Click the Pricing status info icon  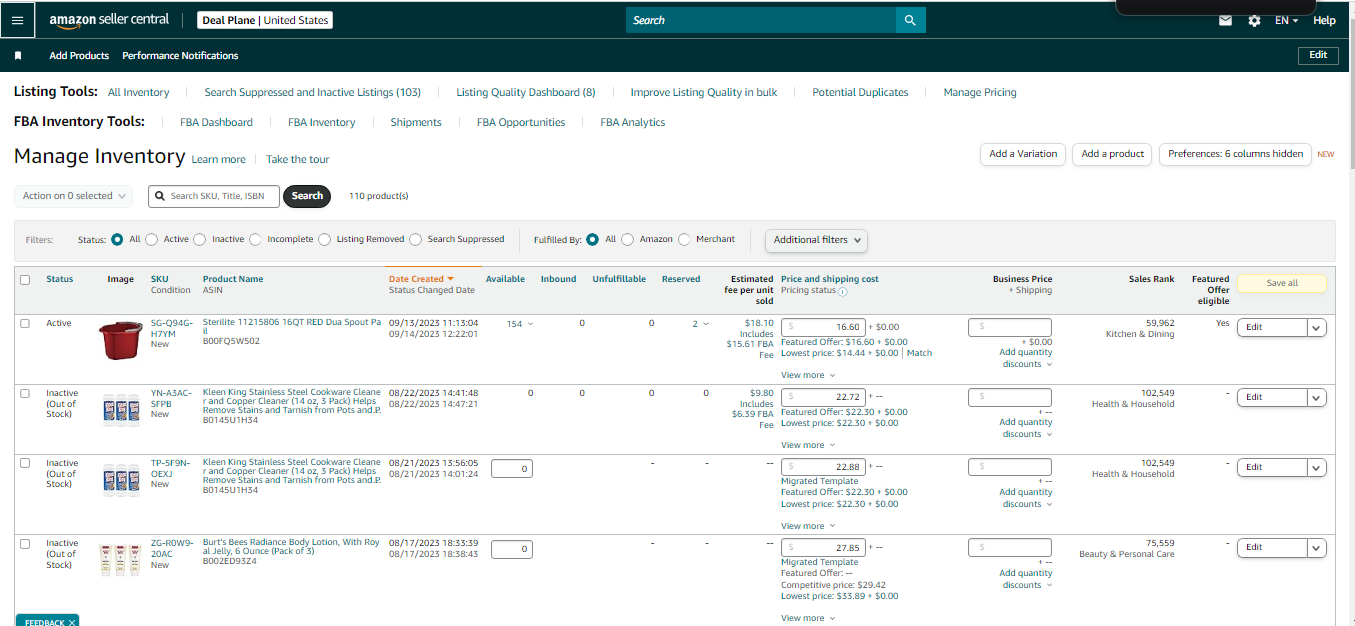pos(842,292)
